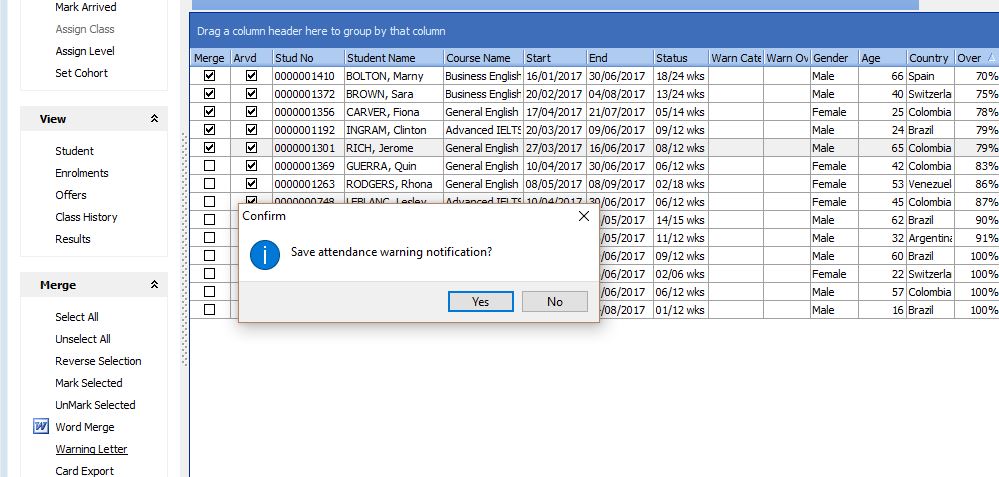Open Class History view
Image resolution: width=999 pixels, height=477 pixels.
point(86,217)
